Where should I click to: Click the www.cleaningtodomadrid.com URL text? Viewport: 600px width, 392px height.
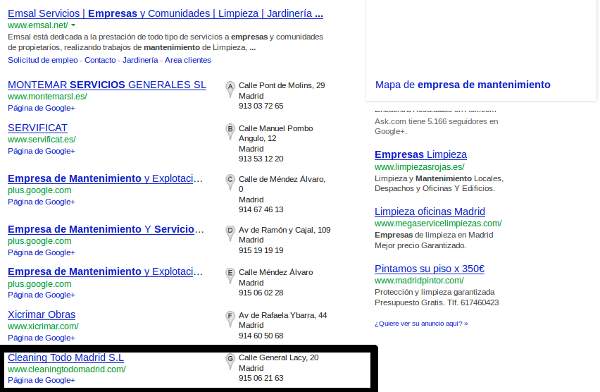(67, 369)
